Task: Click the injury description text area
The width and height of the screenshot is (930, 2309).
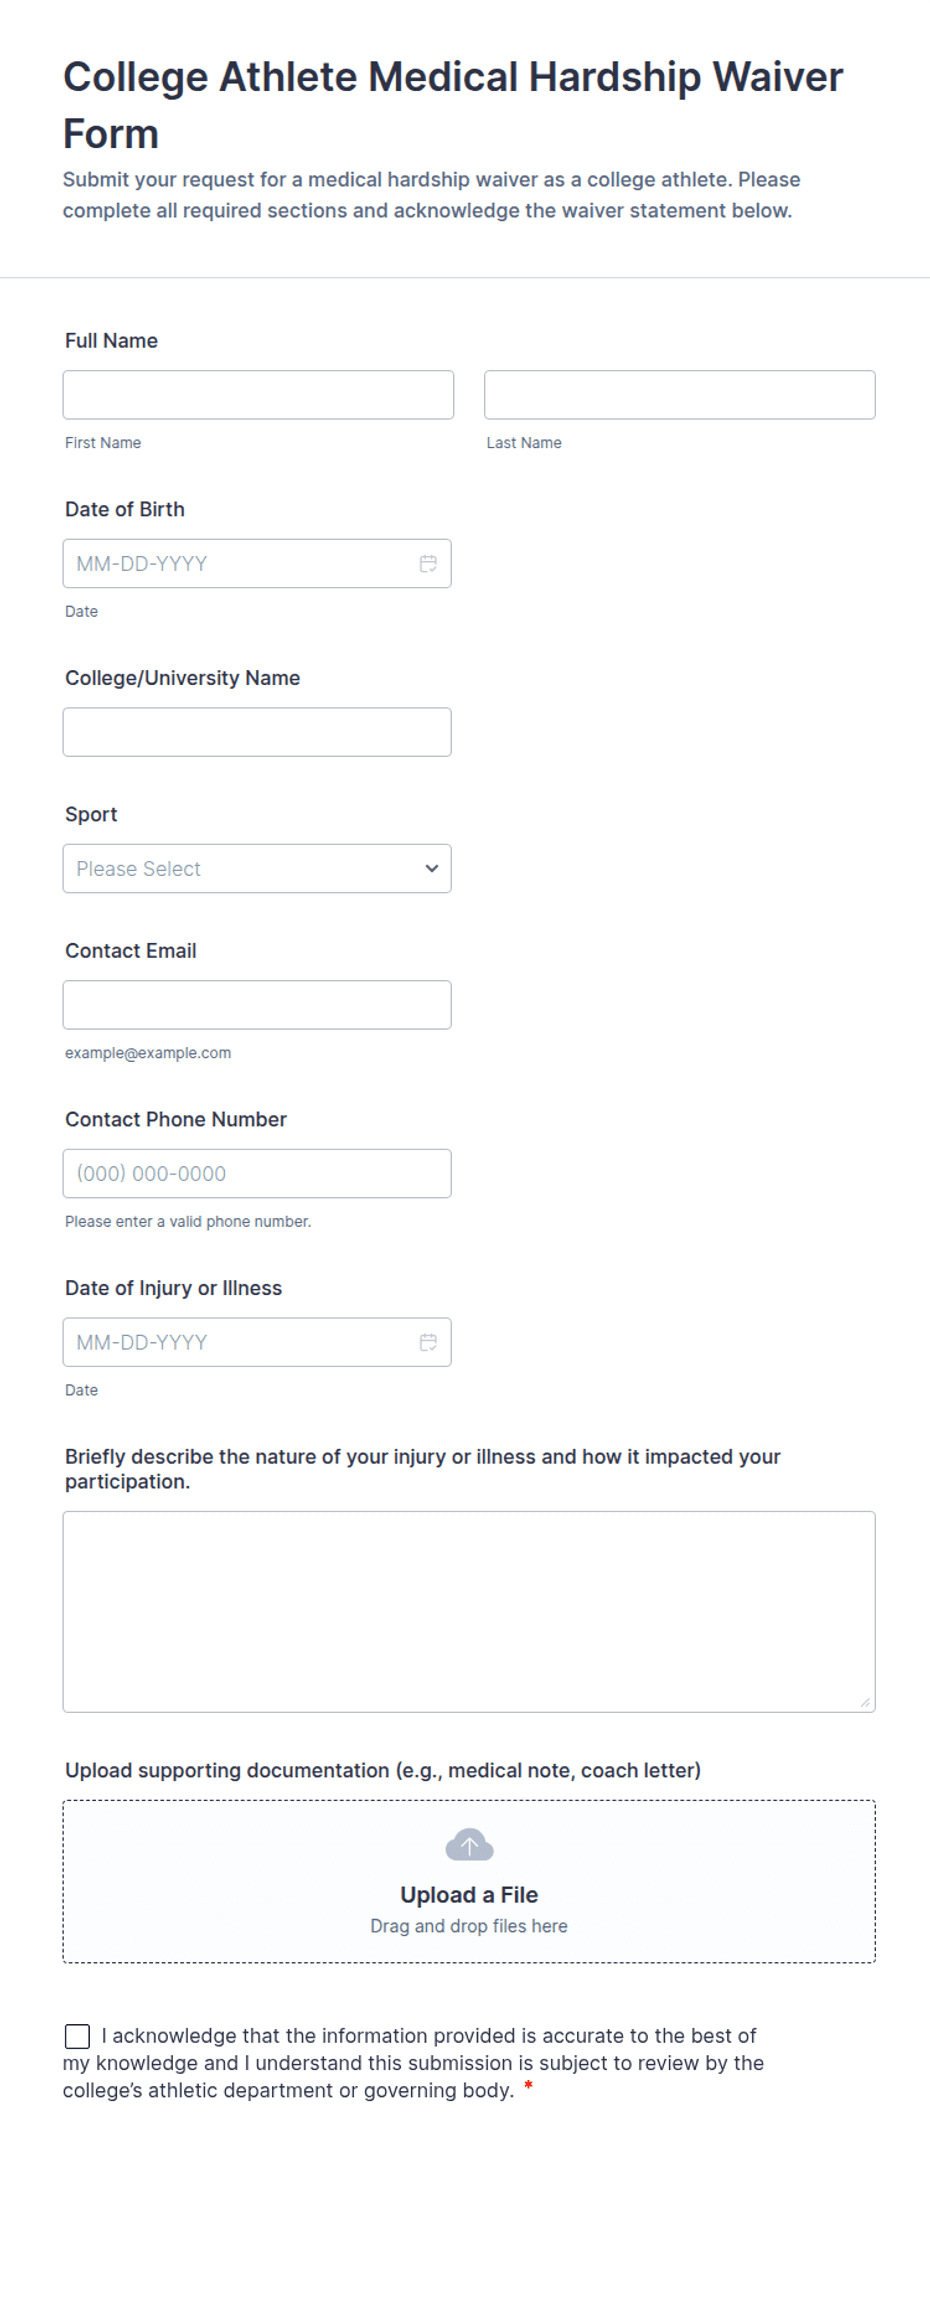Action: pyautogui.click(x=469, y=1612)
